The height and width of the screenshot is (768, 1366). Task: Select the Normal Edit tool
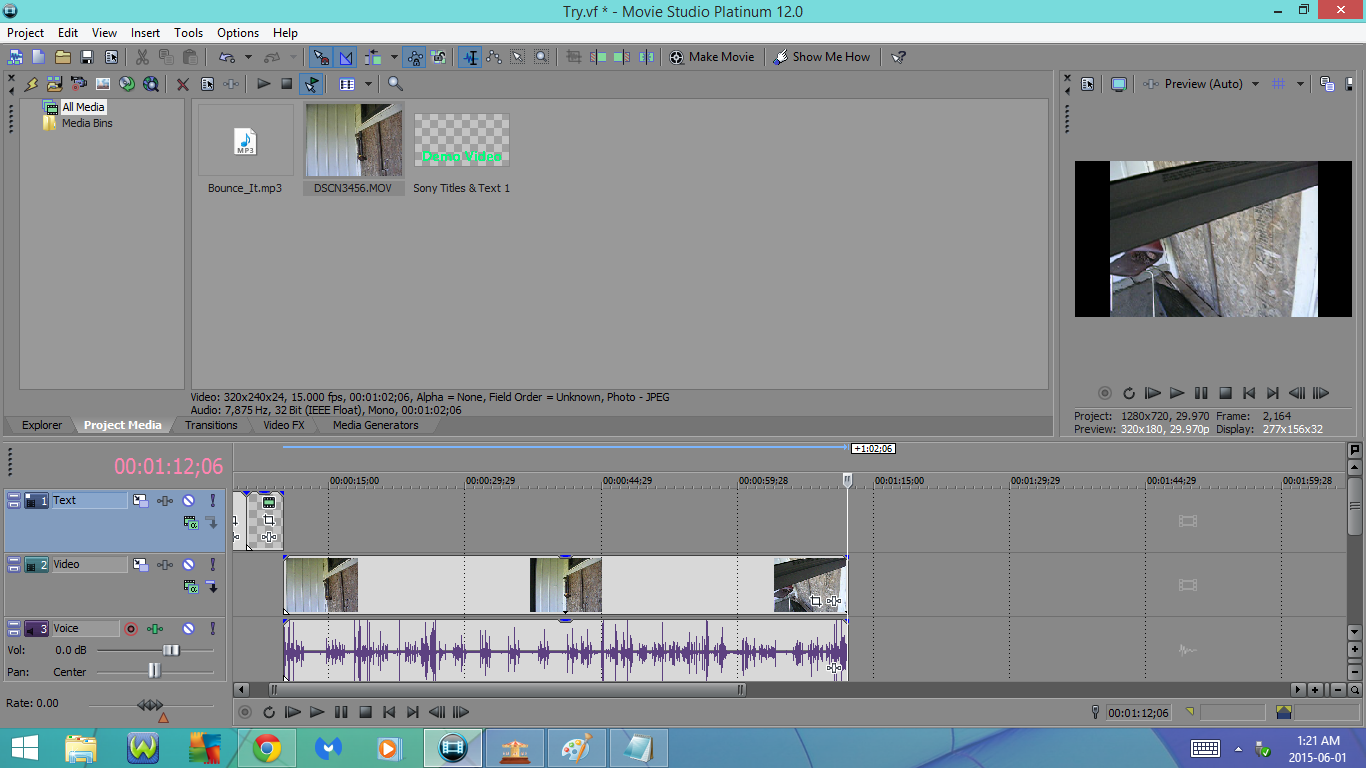click(470, 57)
